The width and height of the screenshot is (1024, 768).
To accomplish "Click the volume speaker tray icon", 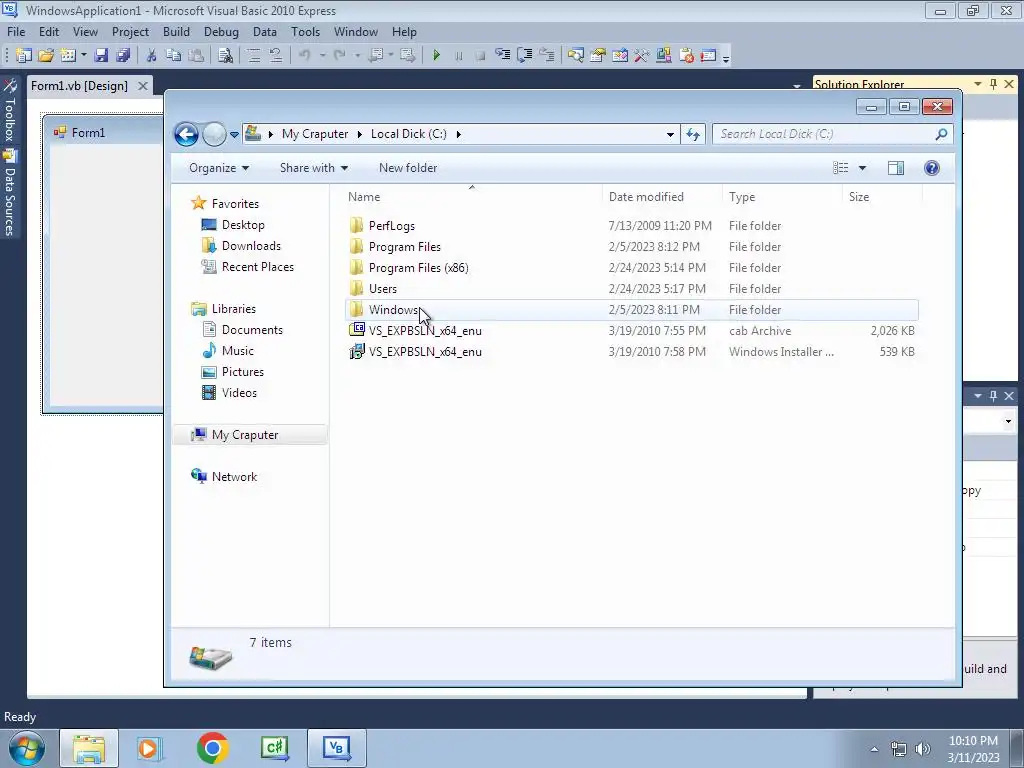I will coord(922,749).
